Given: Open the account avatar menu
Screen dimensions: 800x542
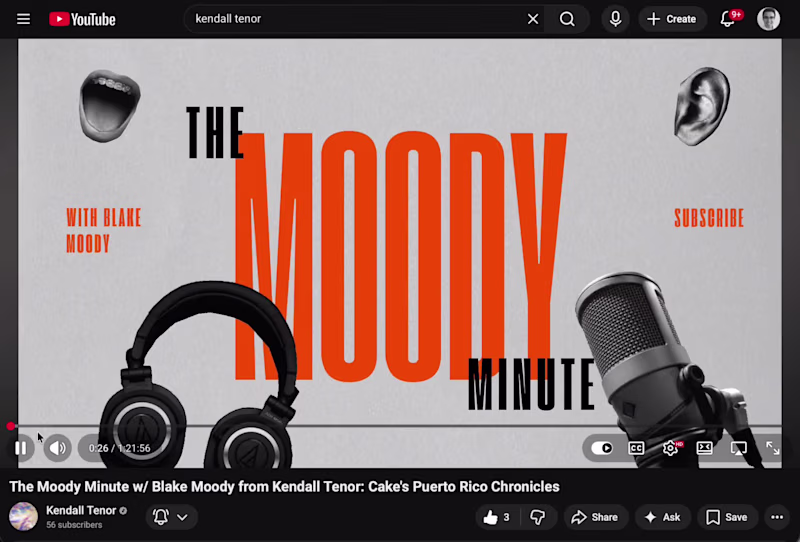Looking at the screenshot, I should 768,19.
